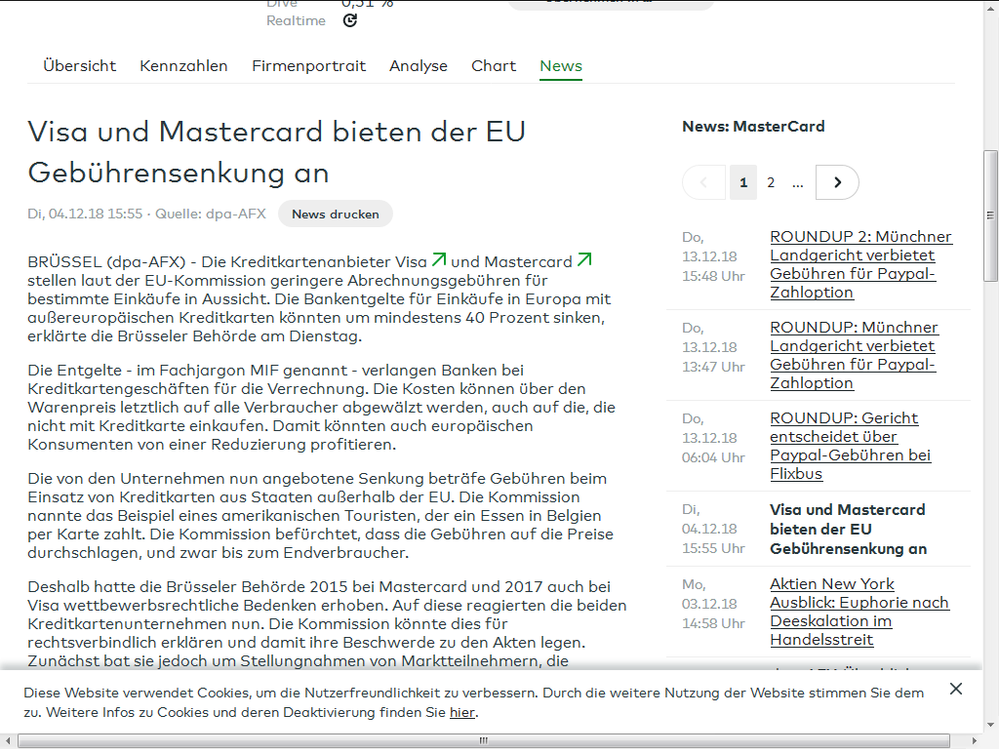999x749 pixels.
Task: Open the Analyse section
Action: coord(418,66)
